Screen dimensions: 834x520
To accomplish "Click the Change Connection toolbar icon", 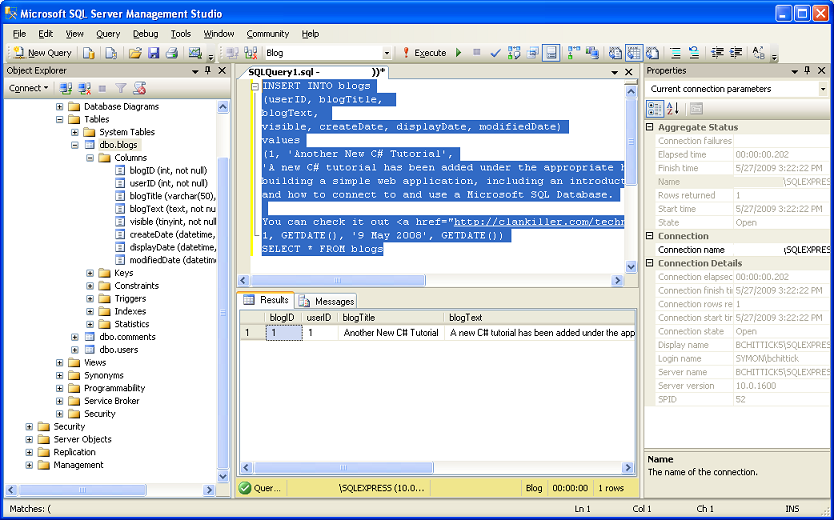I will point(250,53).
